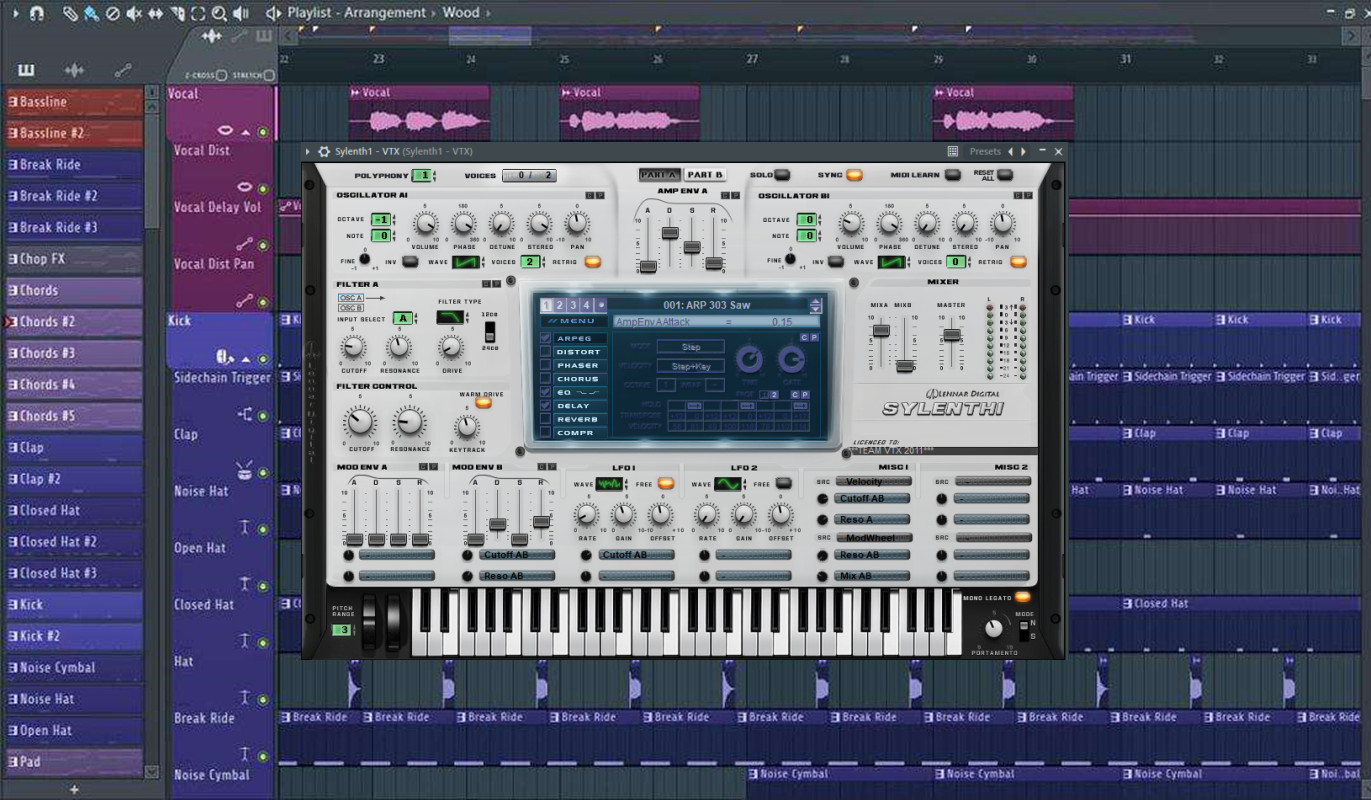Select the Slip tool with double arrows

point(156,13)
